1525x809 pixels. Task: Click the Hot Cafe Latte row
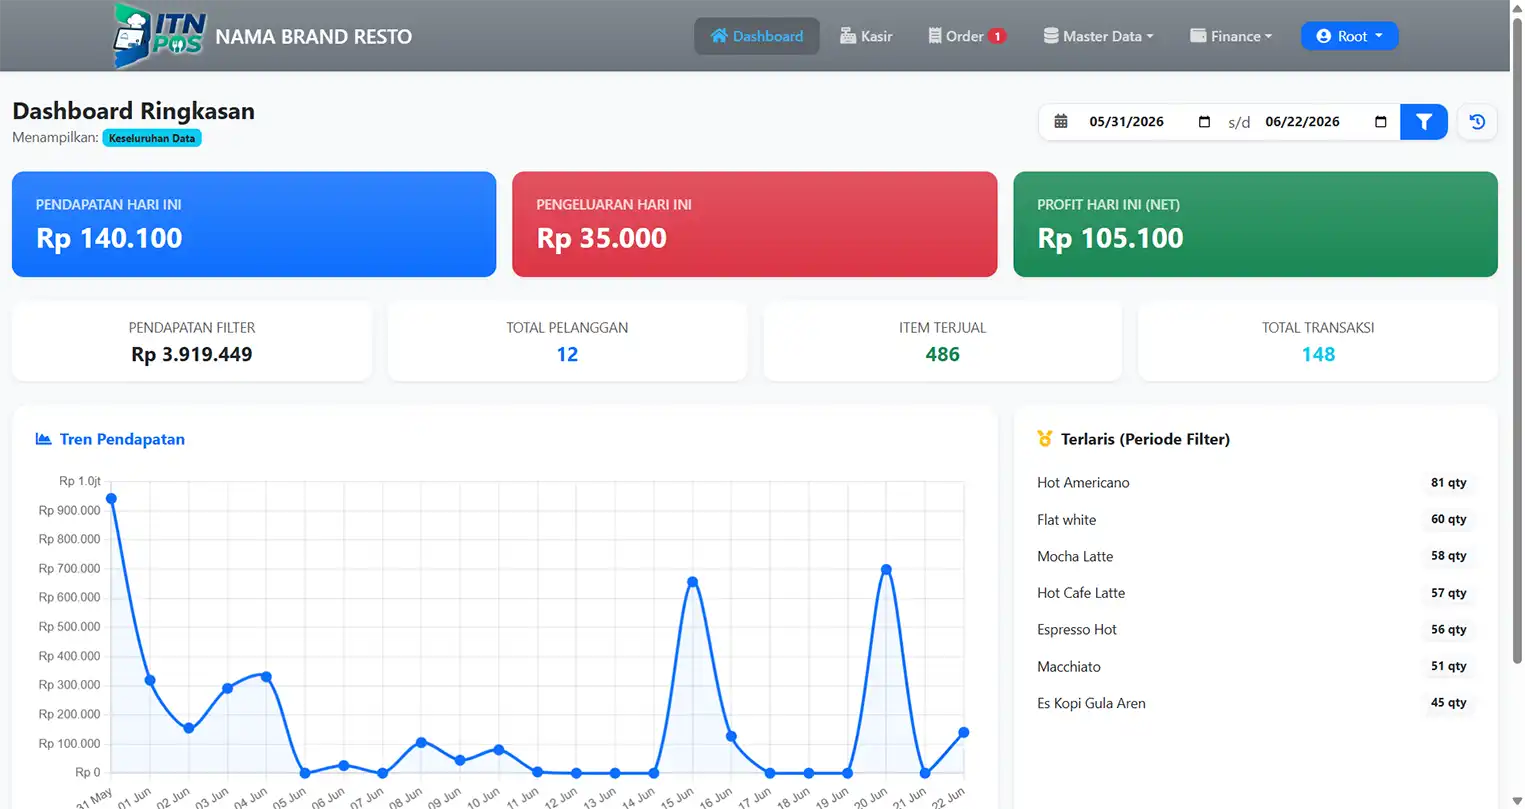pyautogui.click(x=1256, y=593)
